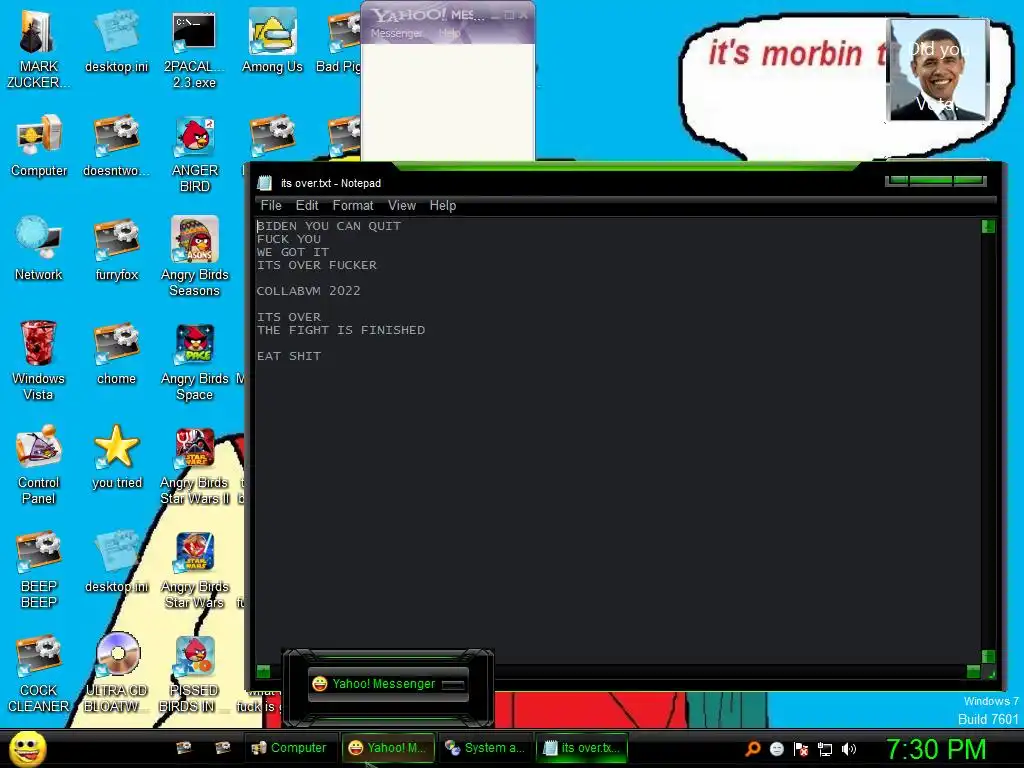The width and height of the screenshot is (1024, 768).
Task: Open ULTRA CD BLOATW... disc icon
Action: coord(117,673)
